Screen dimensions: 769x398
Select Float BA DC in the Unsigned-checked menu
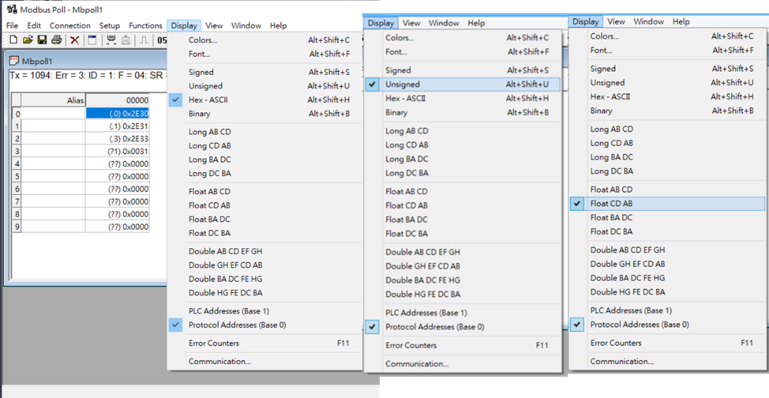(x=462, y=220)
